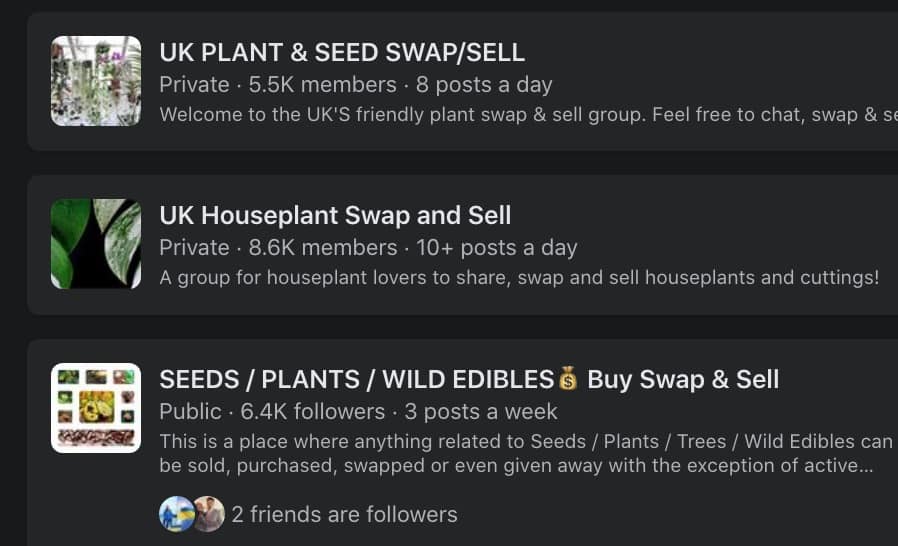
Task: Click '10+ posts a day' activity text
Action: [497, 248]
